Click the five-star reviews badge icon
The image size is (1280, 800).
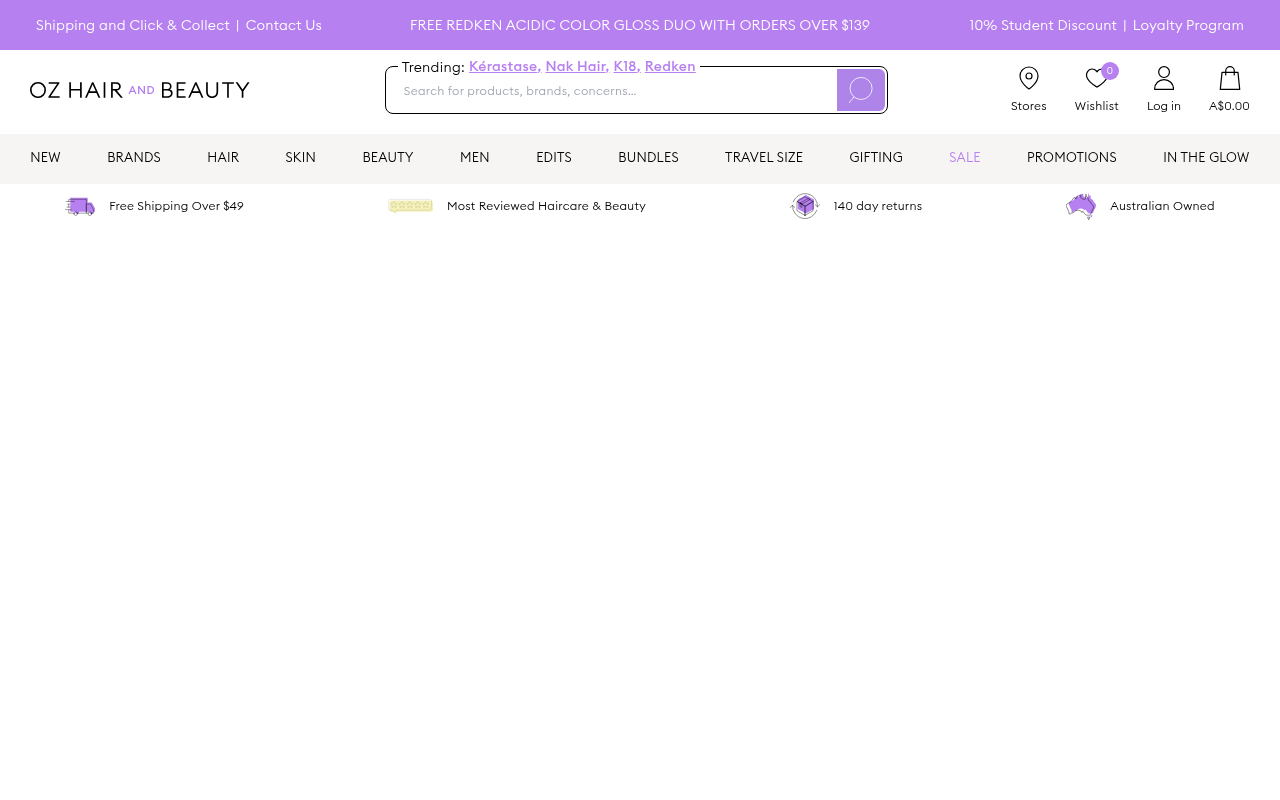410,206
